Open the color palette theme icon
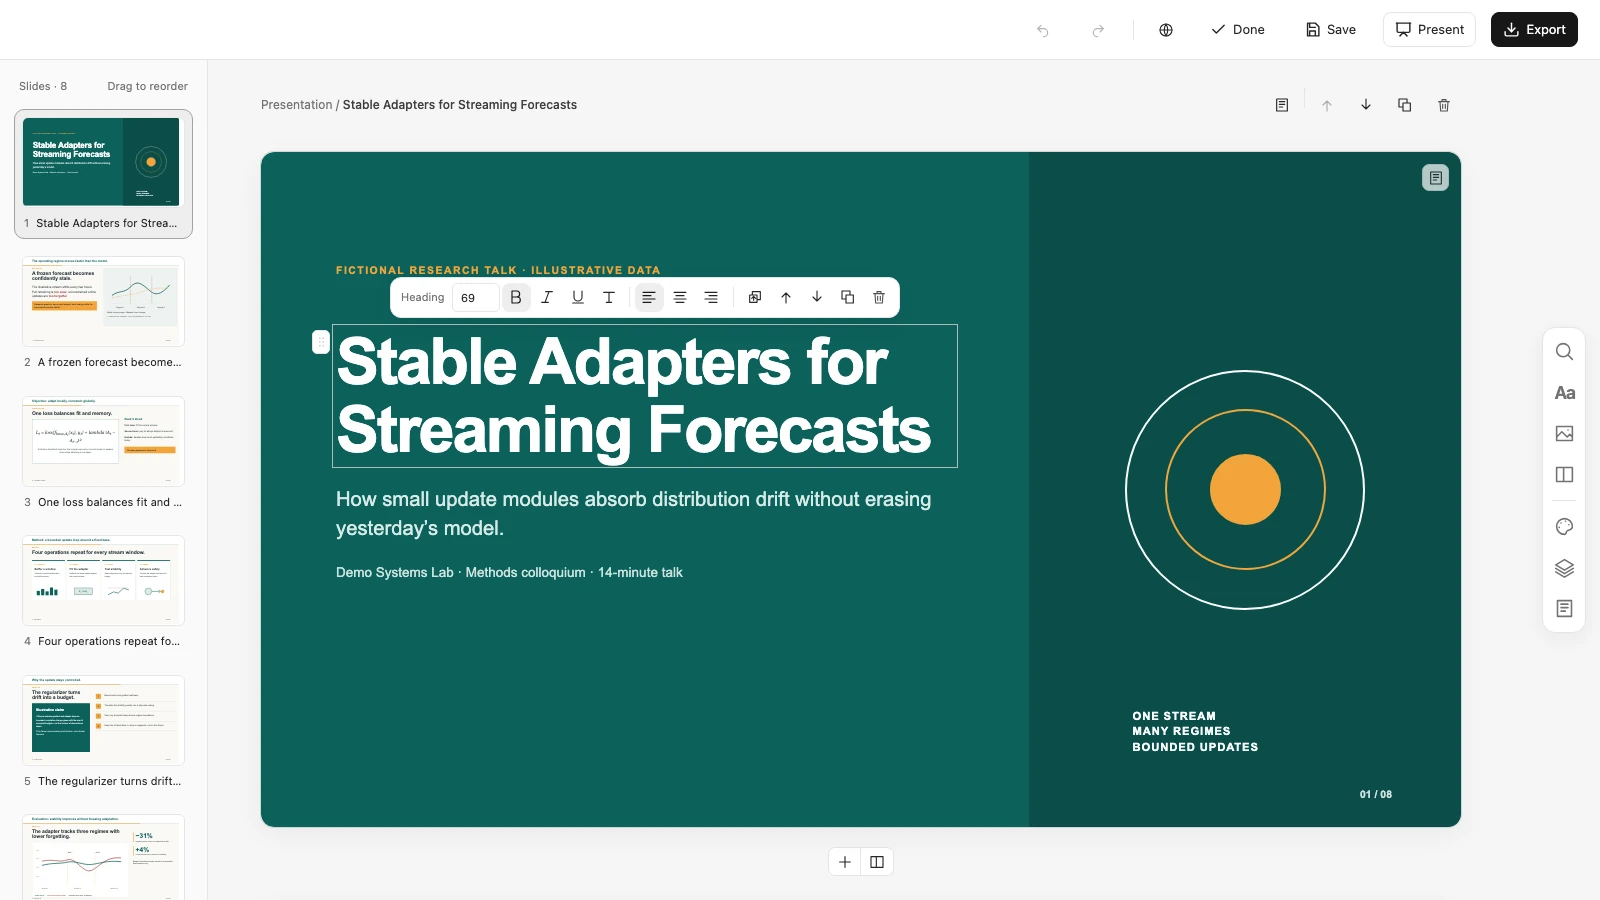The width and height of the screenshot is (1600, 900). 1565,527
